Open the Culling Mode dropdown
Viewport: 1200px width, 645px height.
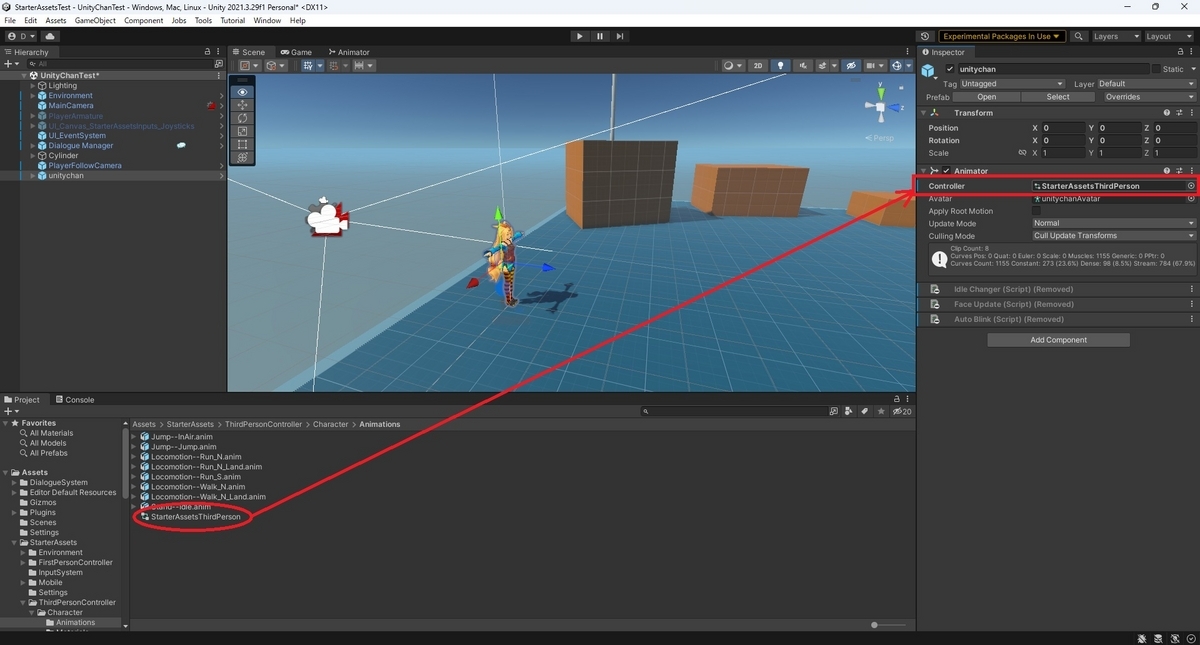point(1113,236)
